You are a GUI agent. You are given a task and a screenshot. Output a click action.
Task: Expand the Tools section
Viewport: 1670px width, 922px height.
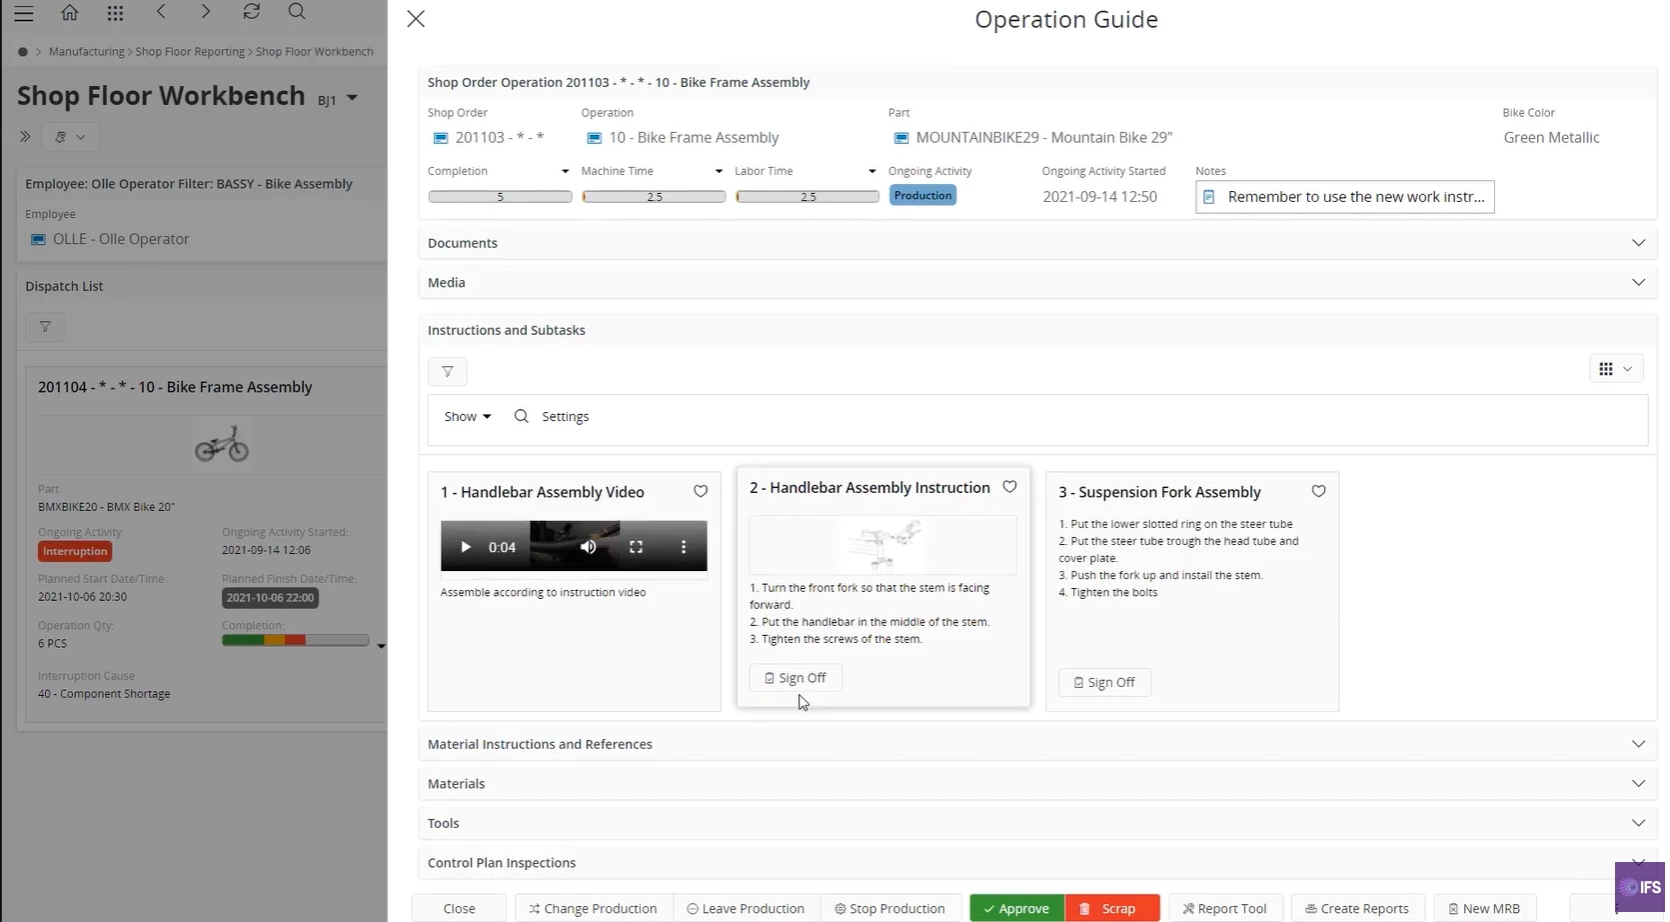[1037, 823]
